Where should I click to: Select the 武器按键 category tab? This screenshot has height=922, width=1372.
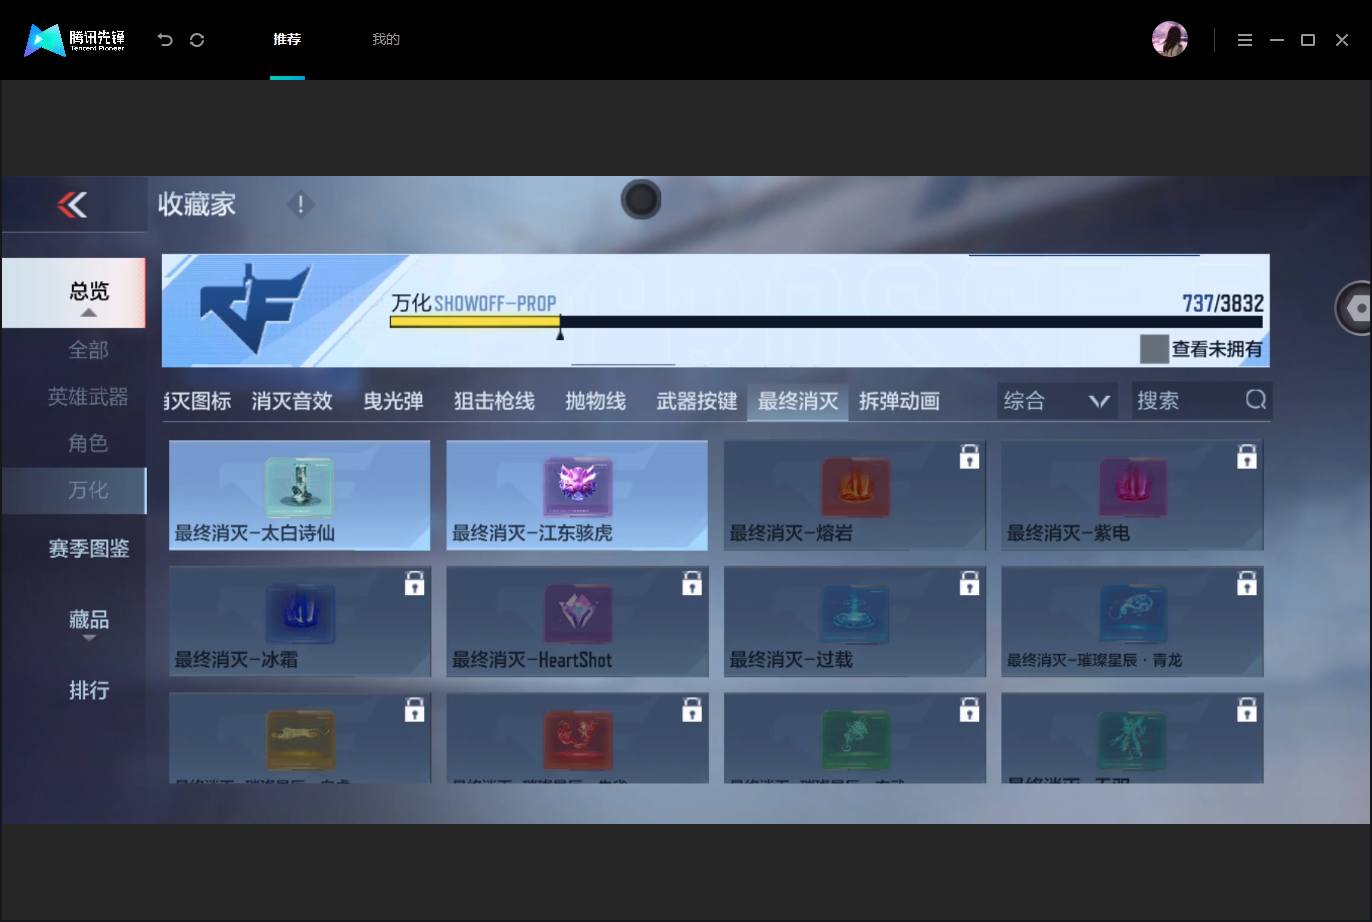point(697,401)
